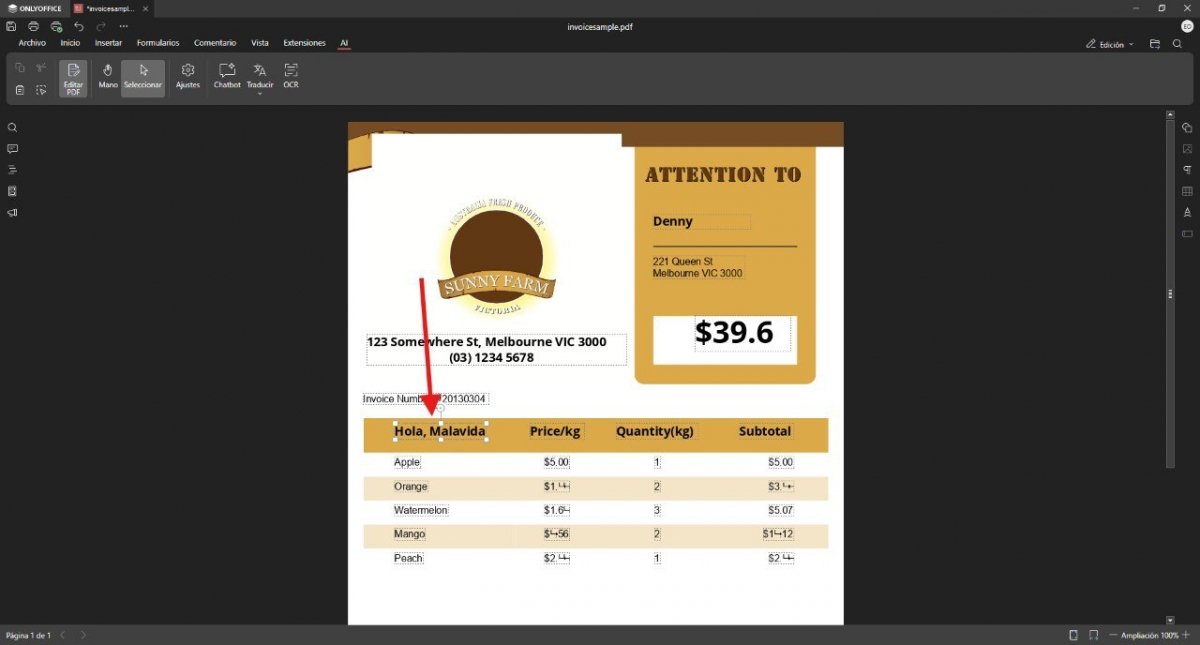Zoom in with the plus button
The width and height of the screenshot is (1200, 645).
(x=1187, y=635)
